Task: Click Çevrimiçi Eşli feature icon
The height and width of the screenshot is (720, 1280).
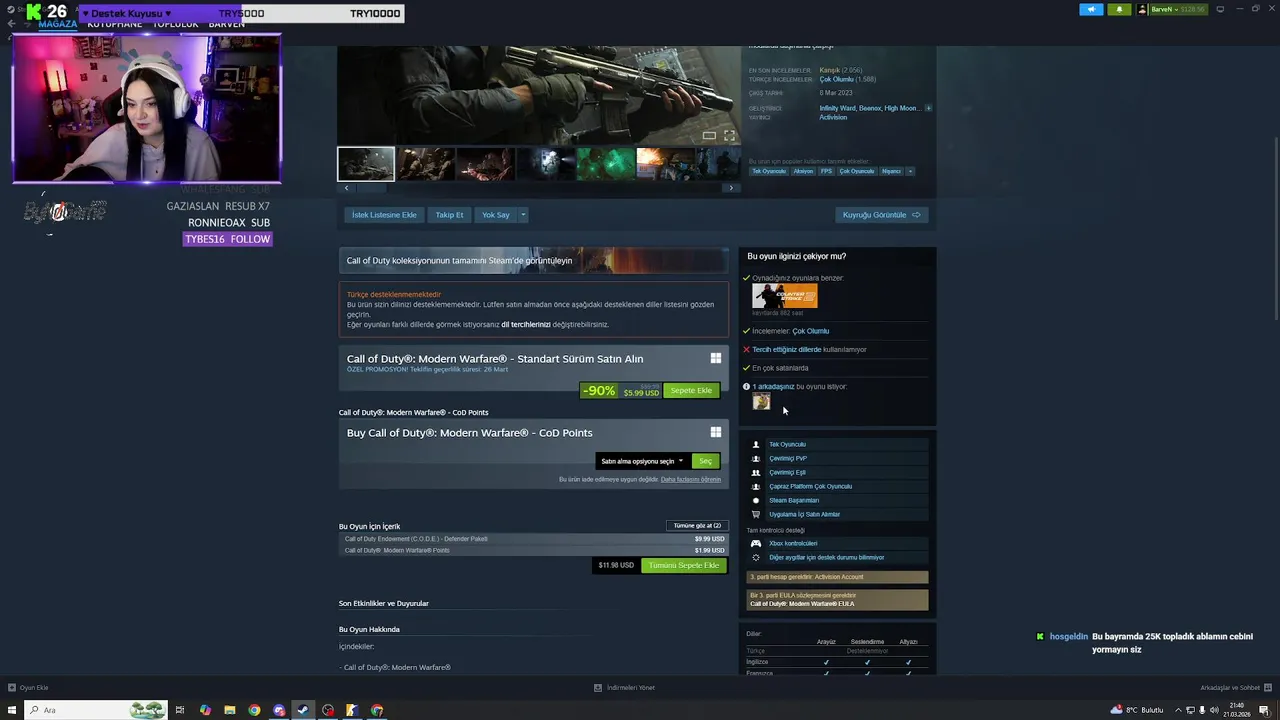Action: pyautogui.click(x=756, y=472)
